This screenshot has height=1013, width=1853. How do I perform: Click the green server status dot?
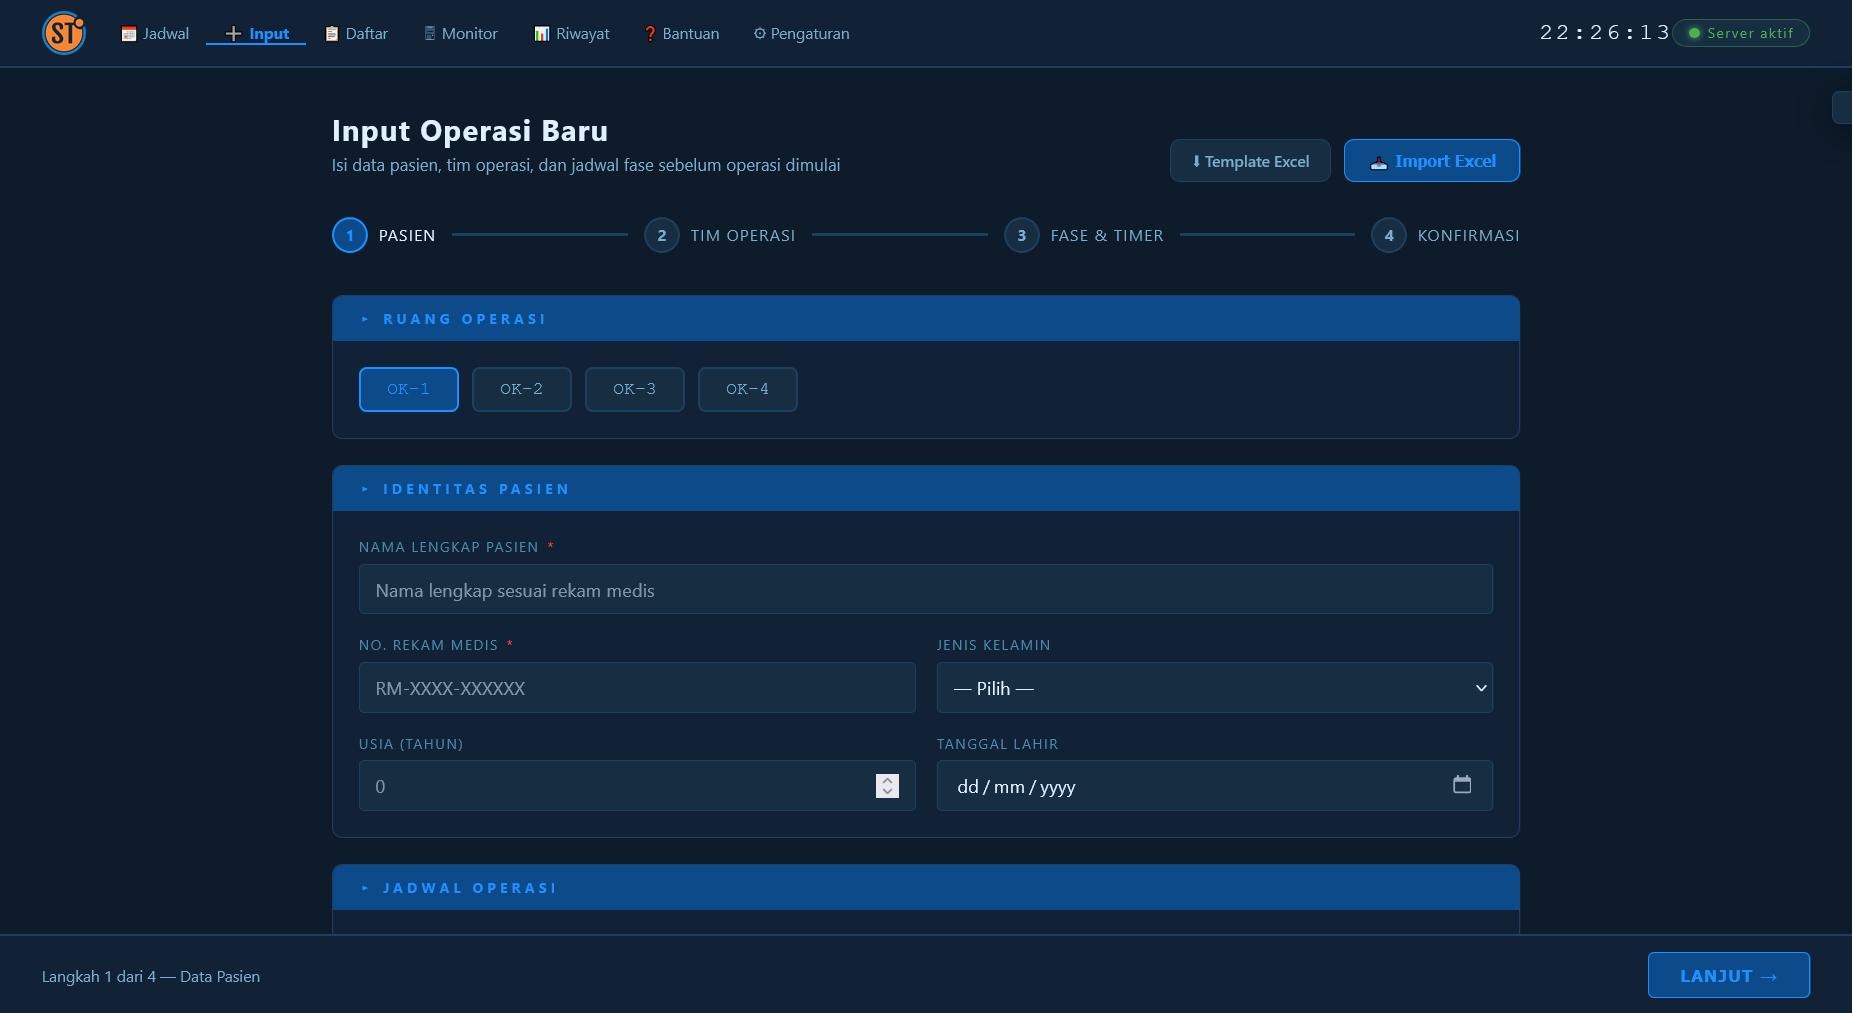(x=1694, y=33)
